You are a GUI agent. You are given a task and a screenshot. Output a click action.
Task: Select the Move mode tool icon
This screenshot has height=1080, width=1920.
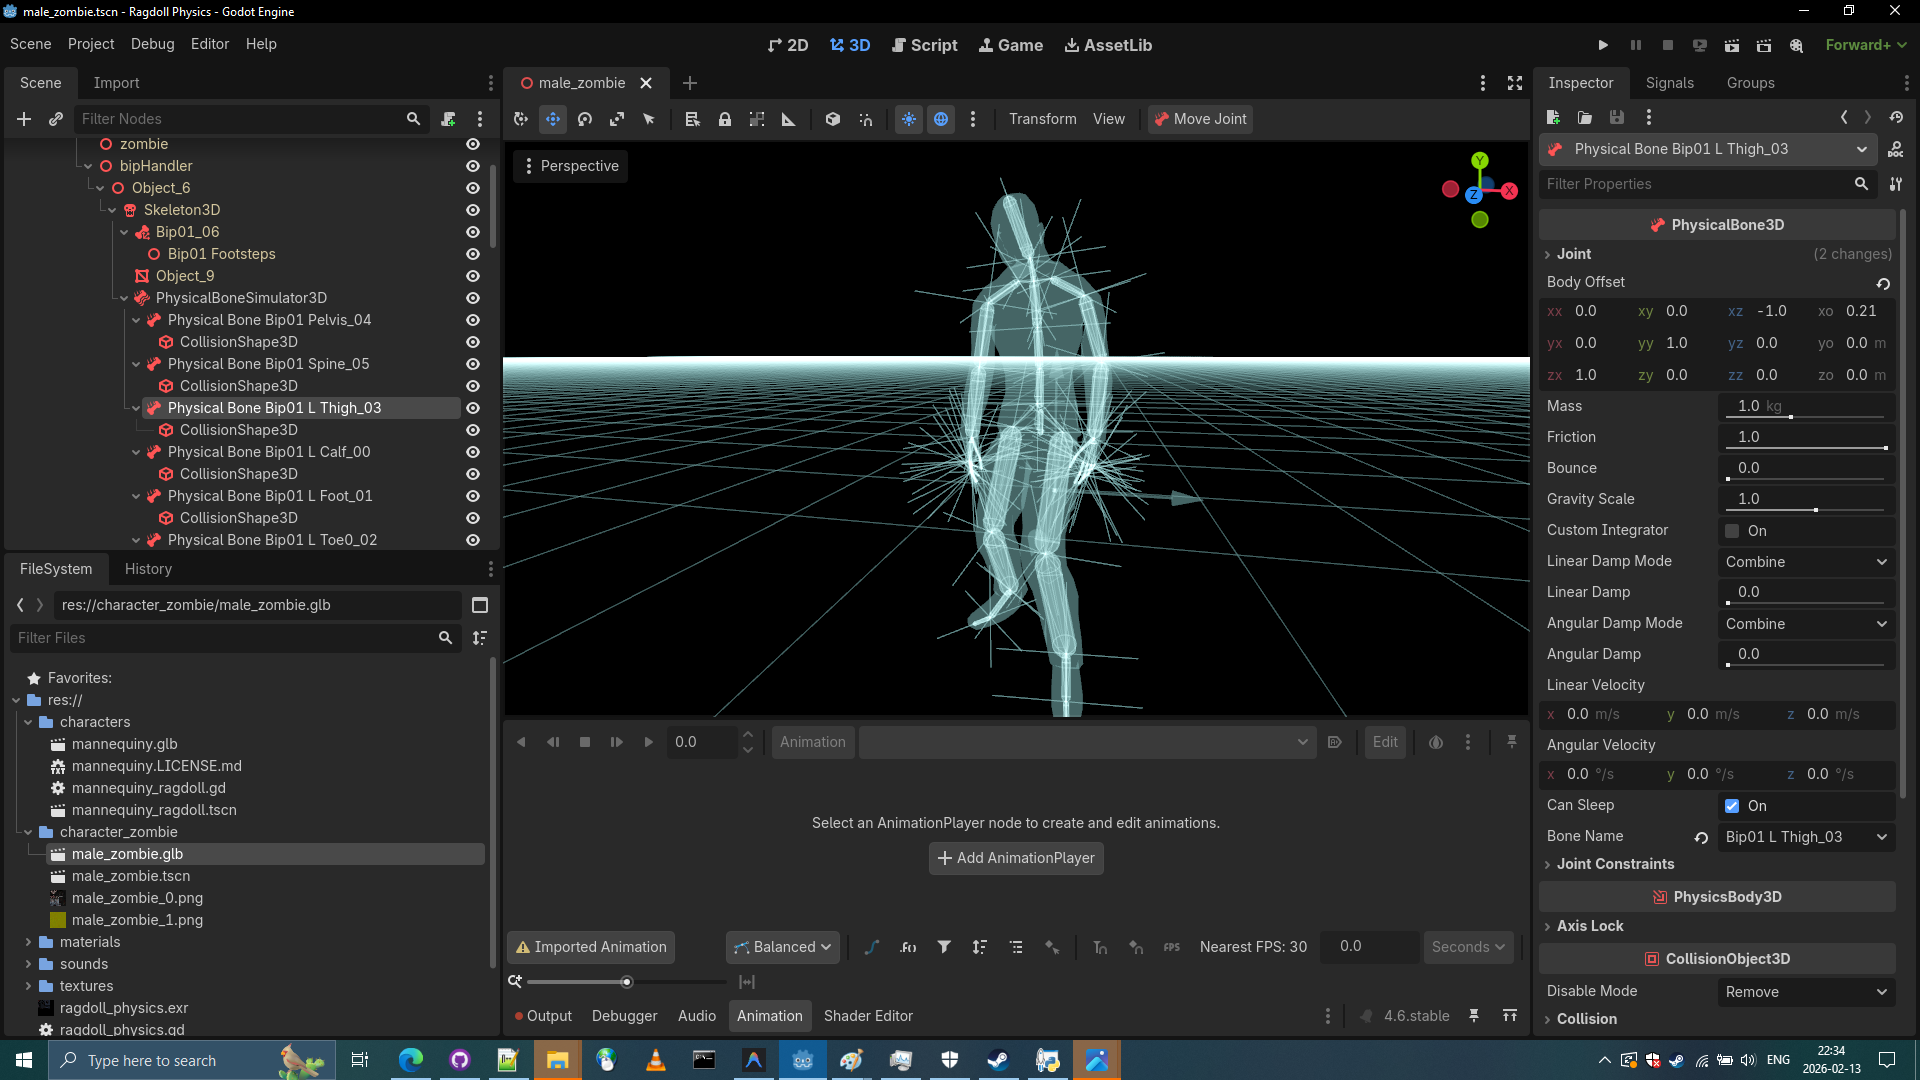tap(553, 119)
